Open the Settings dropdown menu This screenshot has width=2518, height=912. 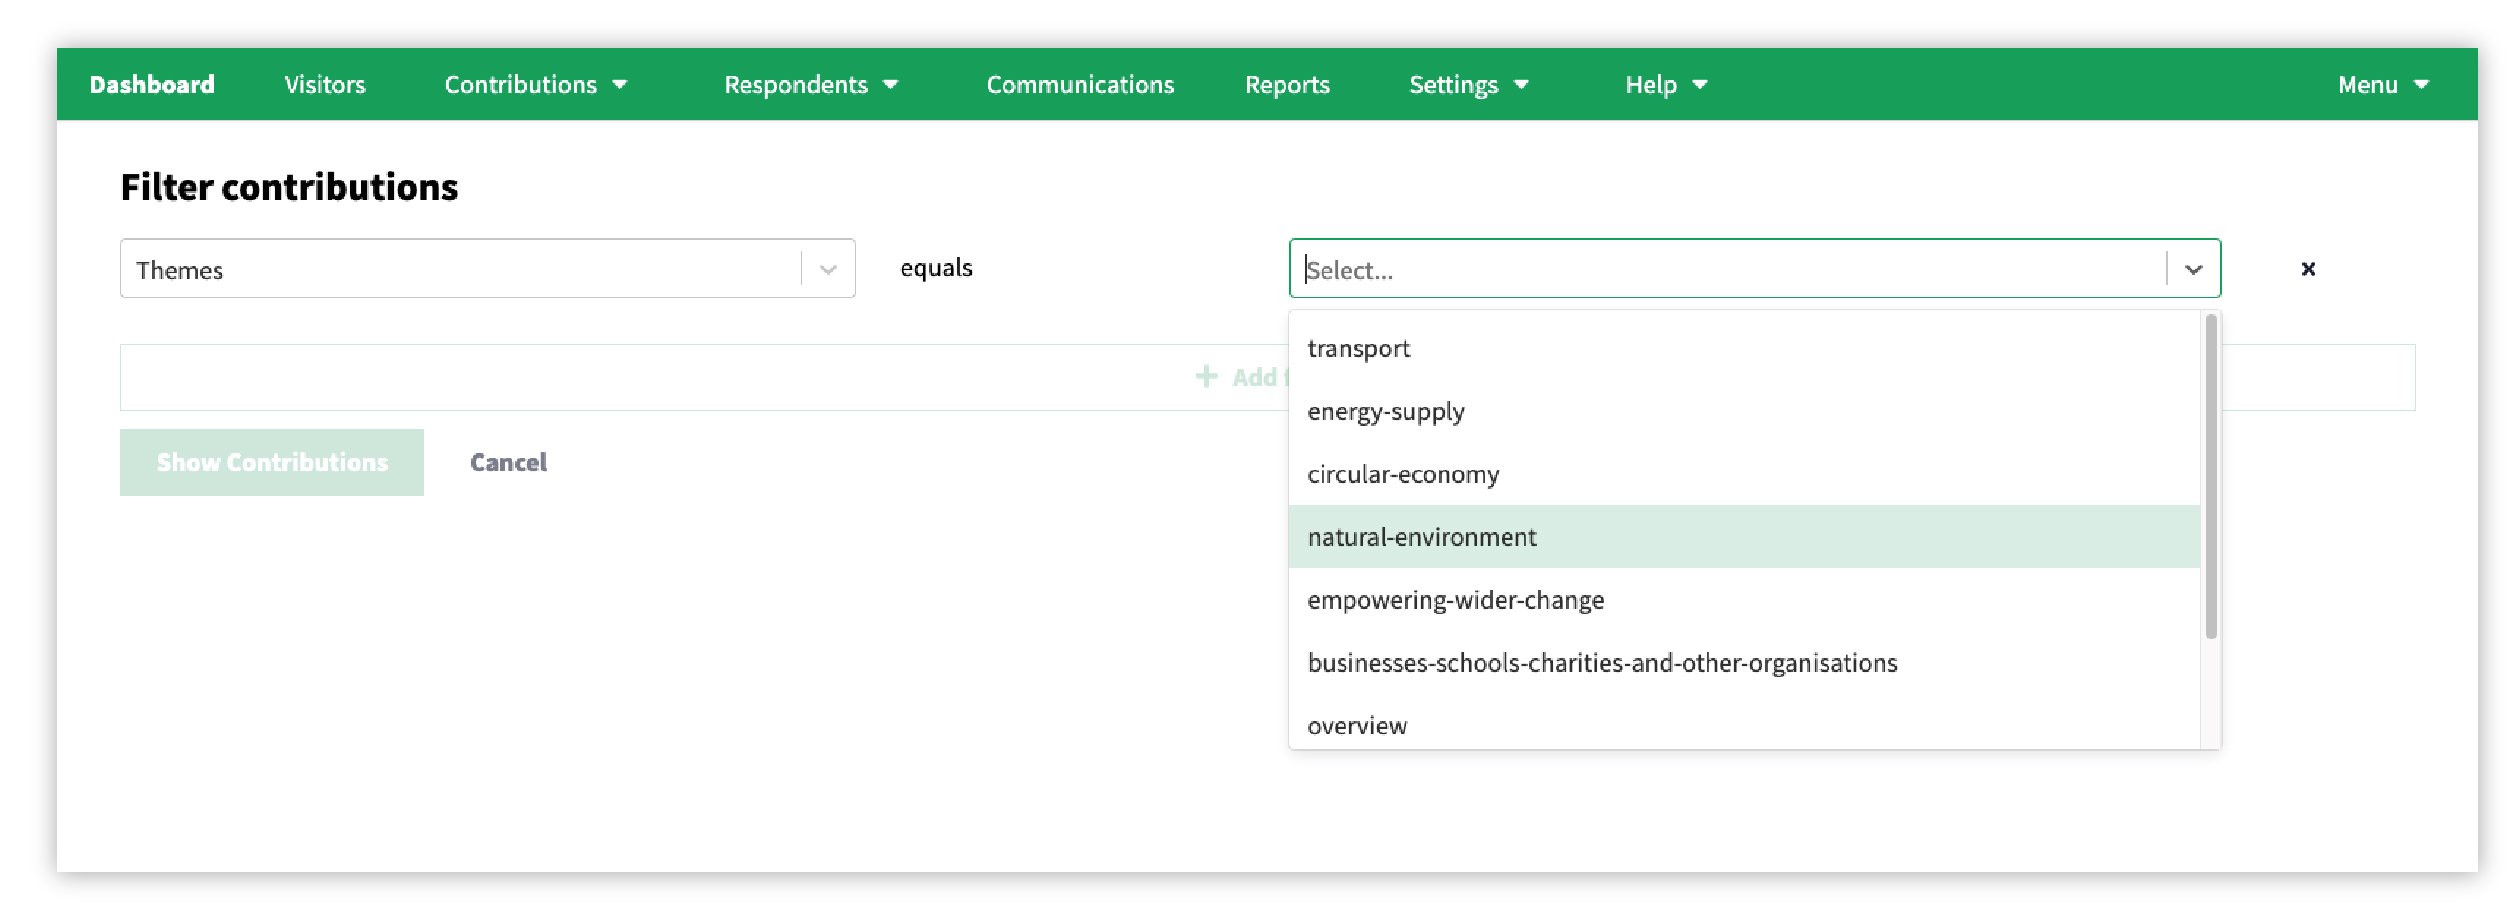1469,85
